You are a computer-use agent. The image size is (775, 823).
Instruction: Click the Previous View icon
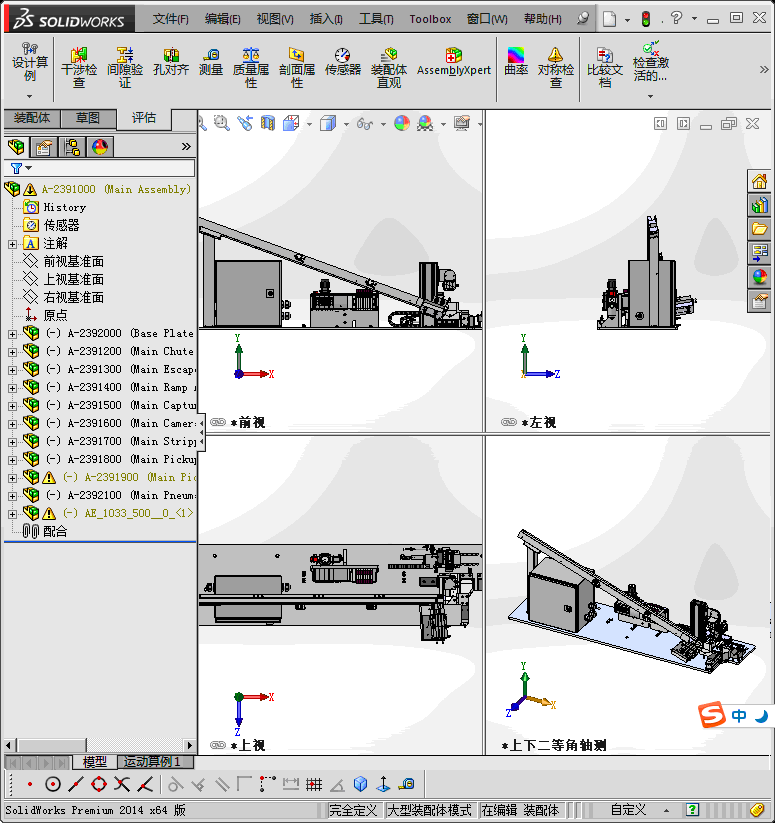coord(245,123)
